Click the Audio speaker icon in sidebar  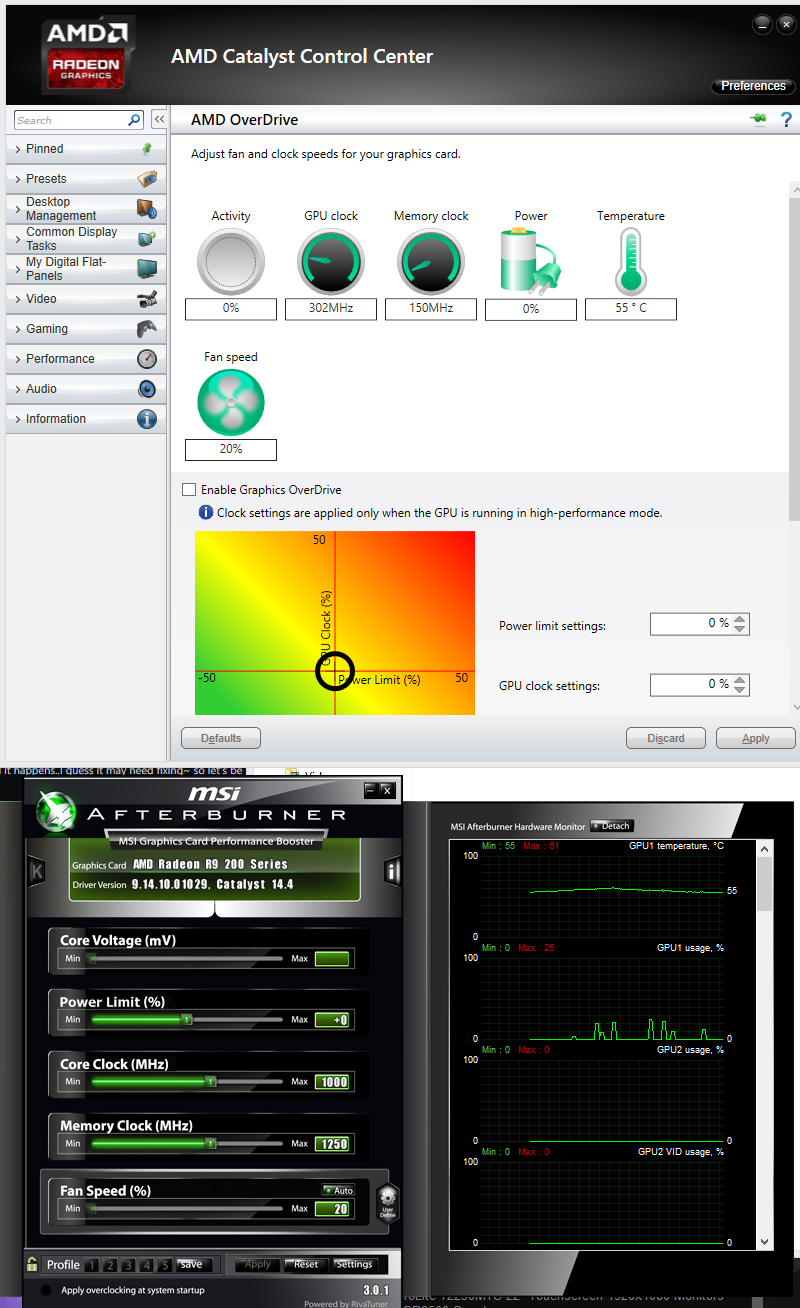tap(147, 389)
